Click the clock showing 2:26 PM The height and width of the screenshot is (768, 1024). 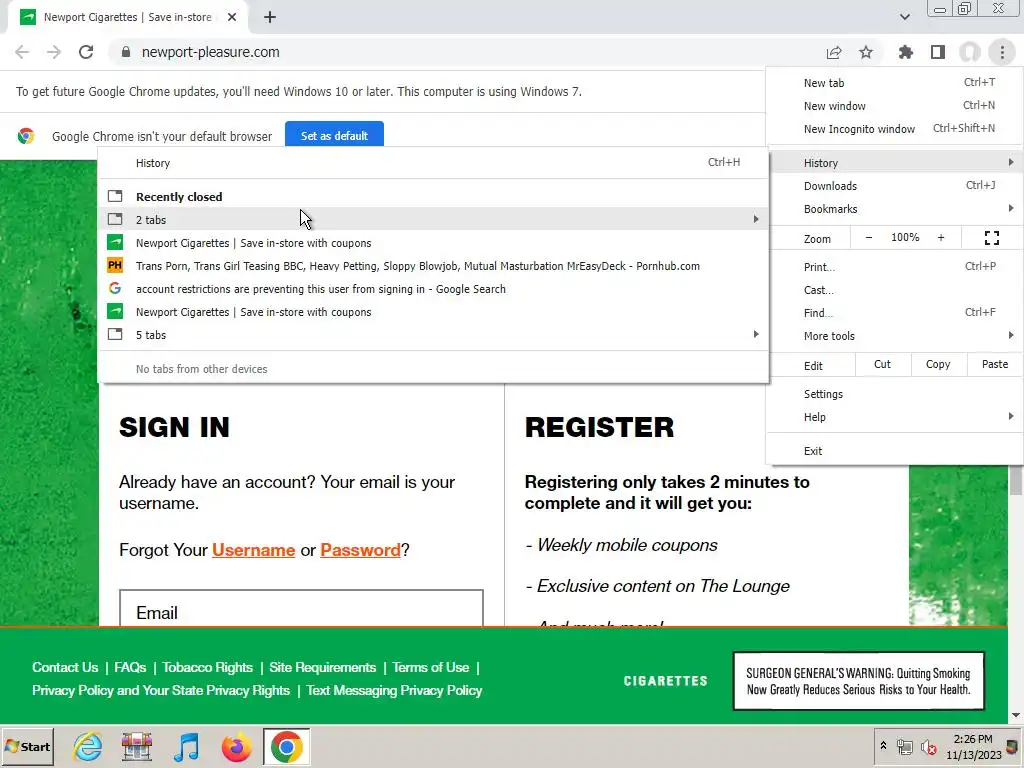973,739
